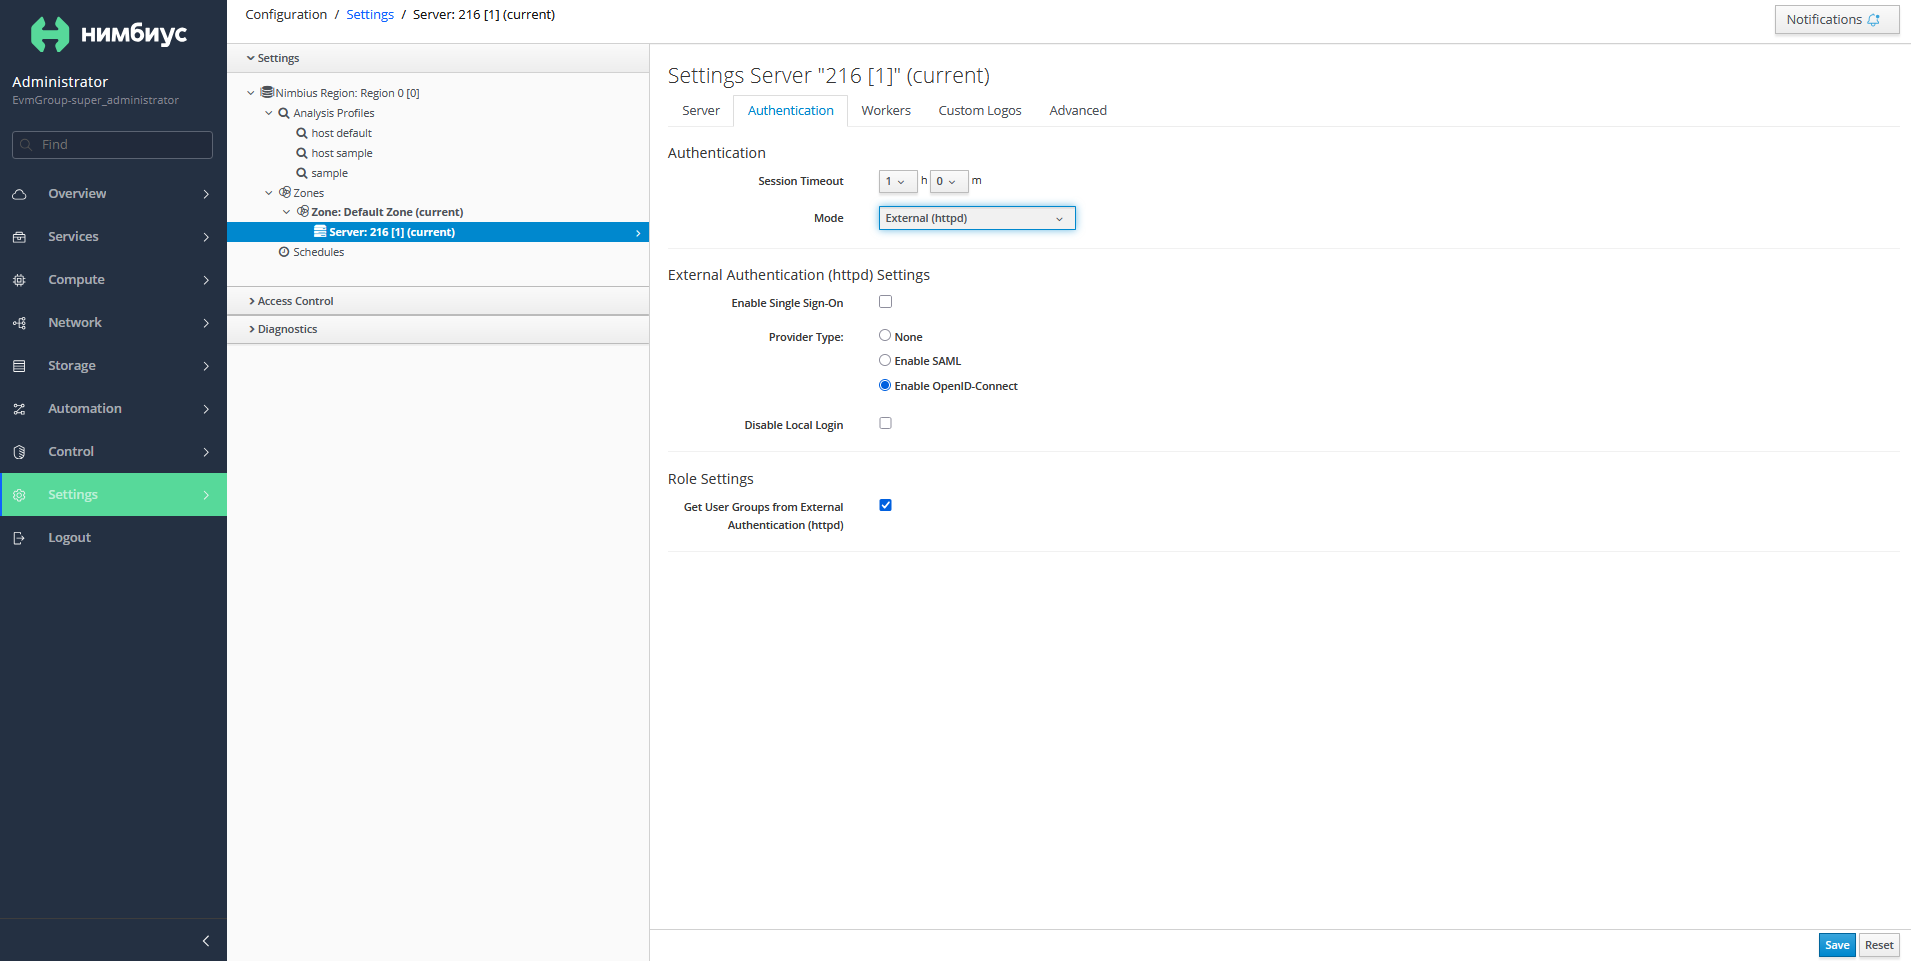Click the sample profile magnifier icon
The height and width of the screenshot is (961, 1911).
click(x=302, y=173)
